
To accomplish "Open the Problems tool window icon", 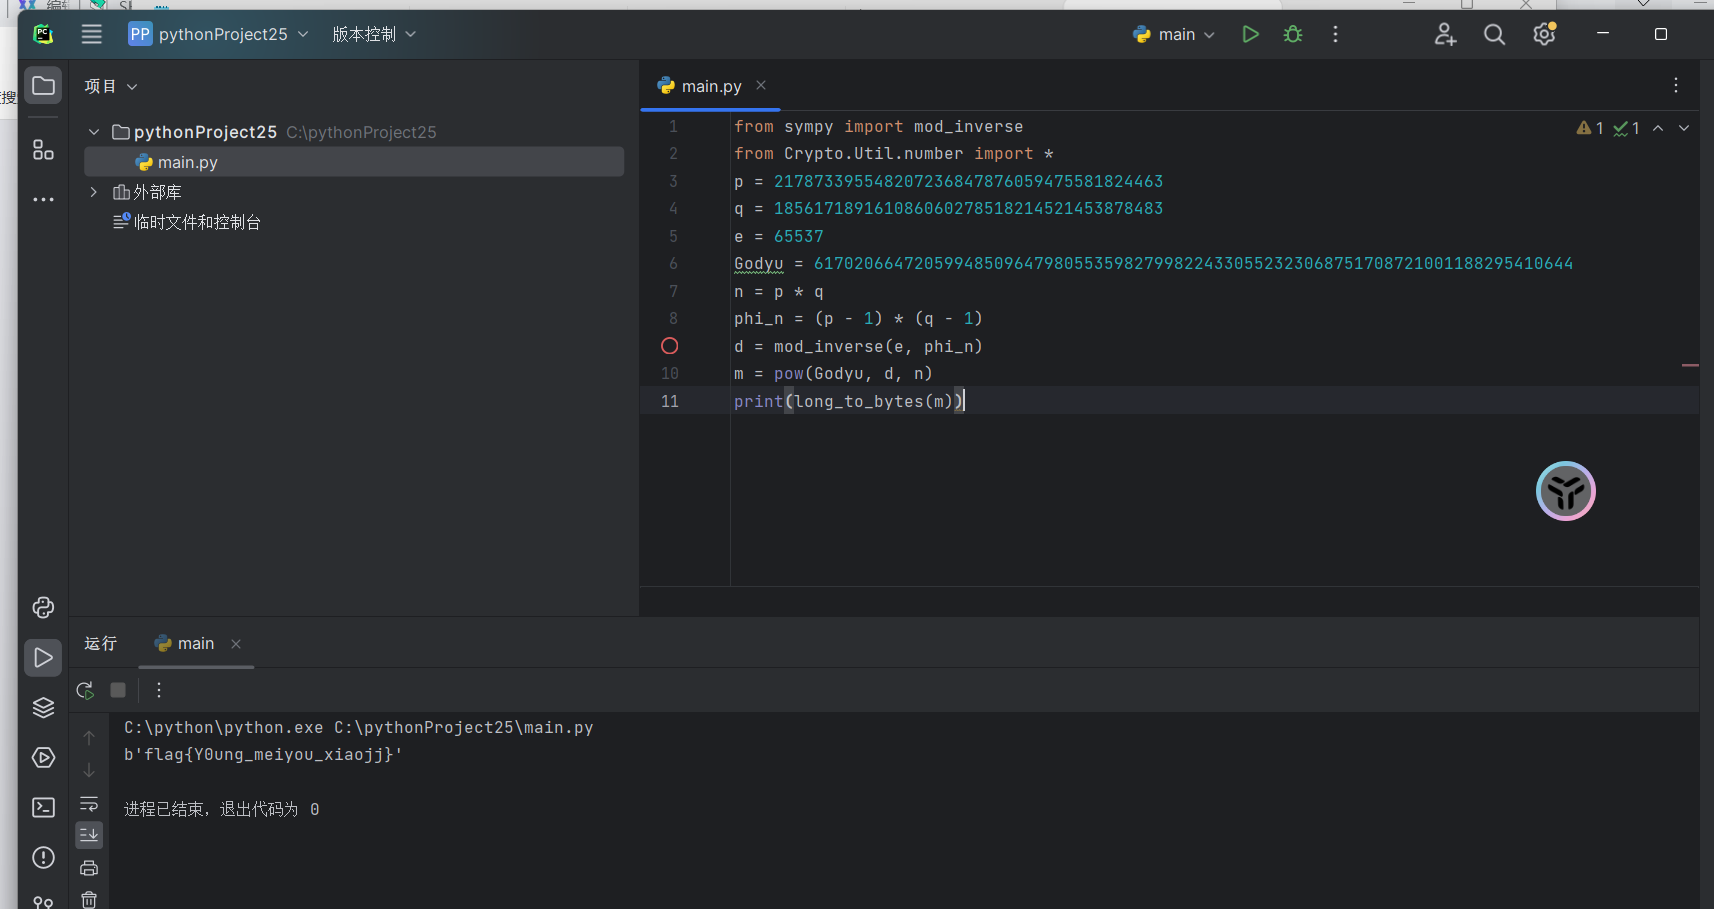I will click(x=43, y=857).
